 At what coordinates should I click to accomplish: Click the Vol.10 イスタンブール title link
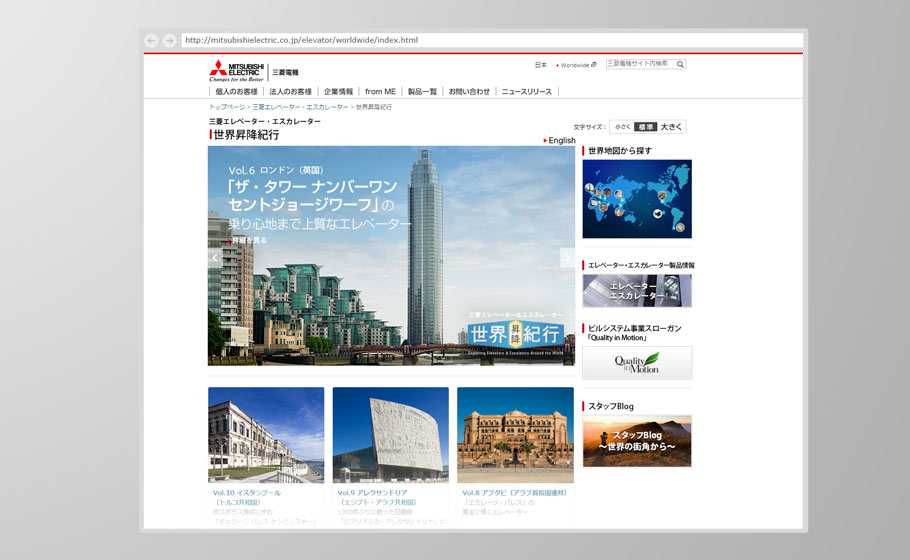click(x=247, y=497)
